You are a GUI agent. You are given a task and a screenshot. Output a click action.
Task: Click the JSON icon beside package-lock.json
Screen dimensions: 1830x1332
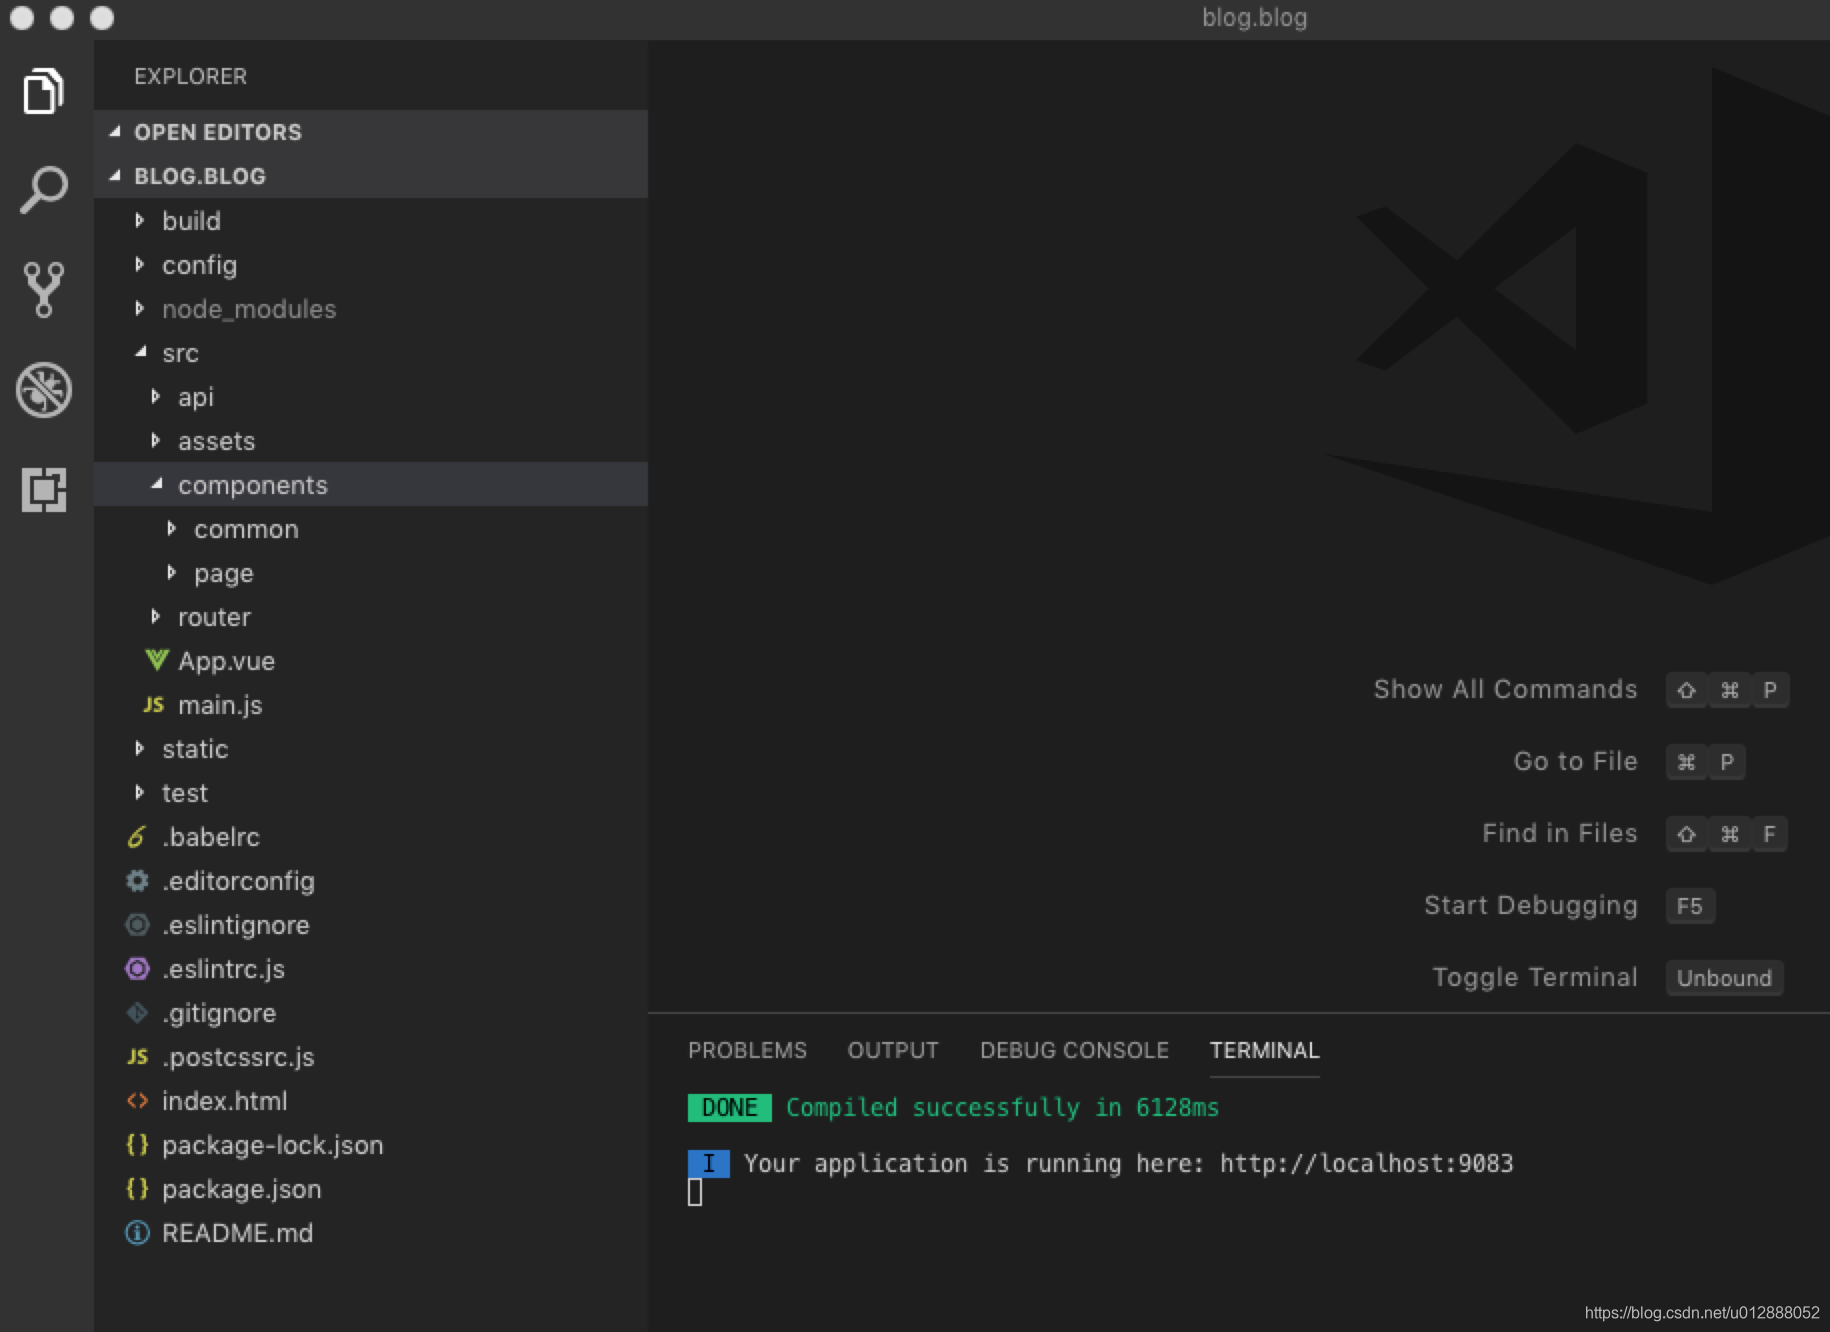pos(137,1144)
